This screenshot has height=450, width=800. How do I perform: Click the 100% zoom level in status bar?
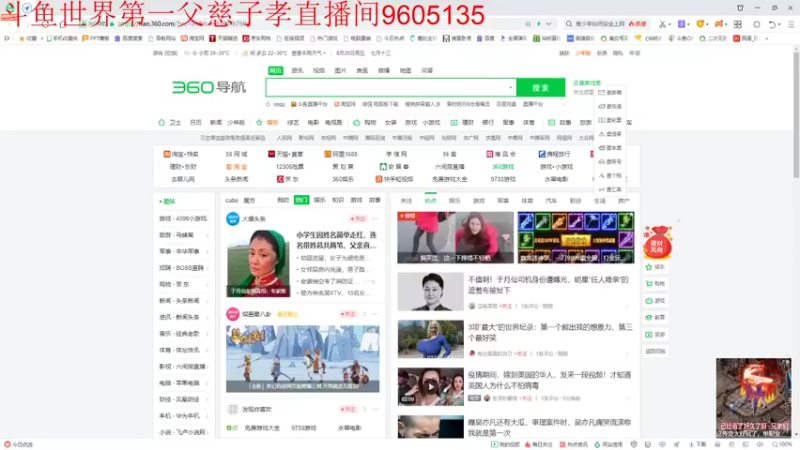click(783, 444)
